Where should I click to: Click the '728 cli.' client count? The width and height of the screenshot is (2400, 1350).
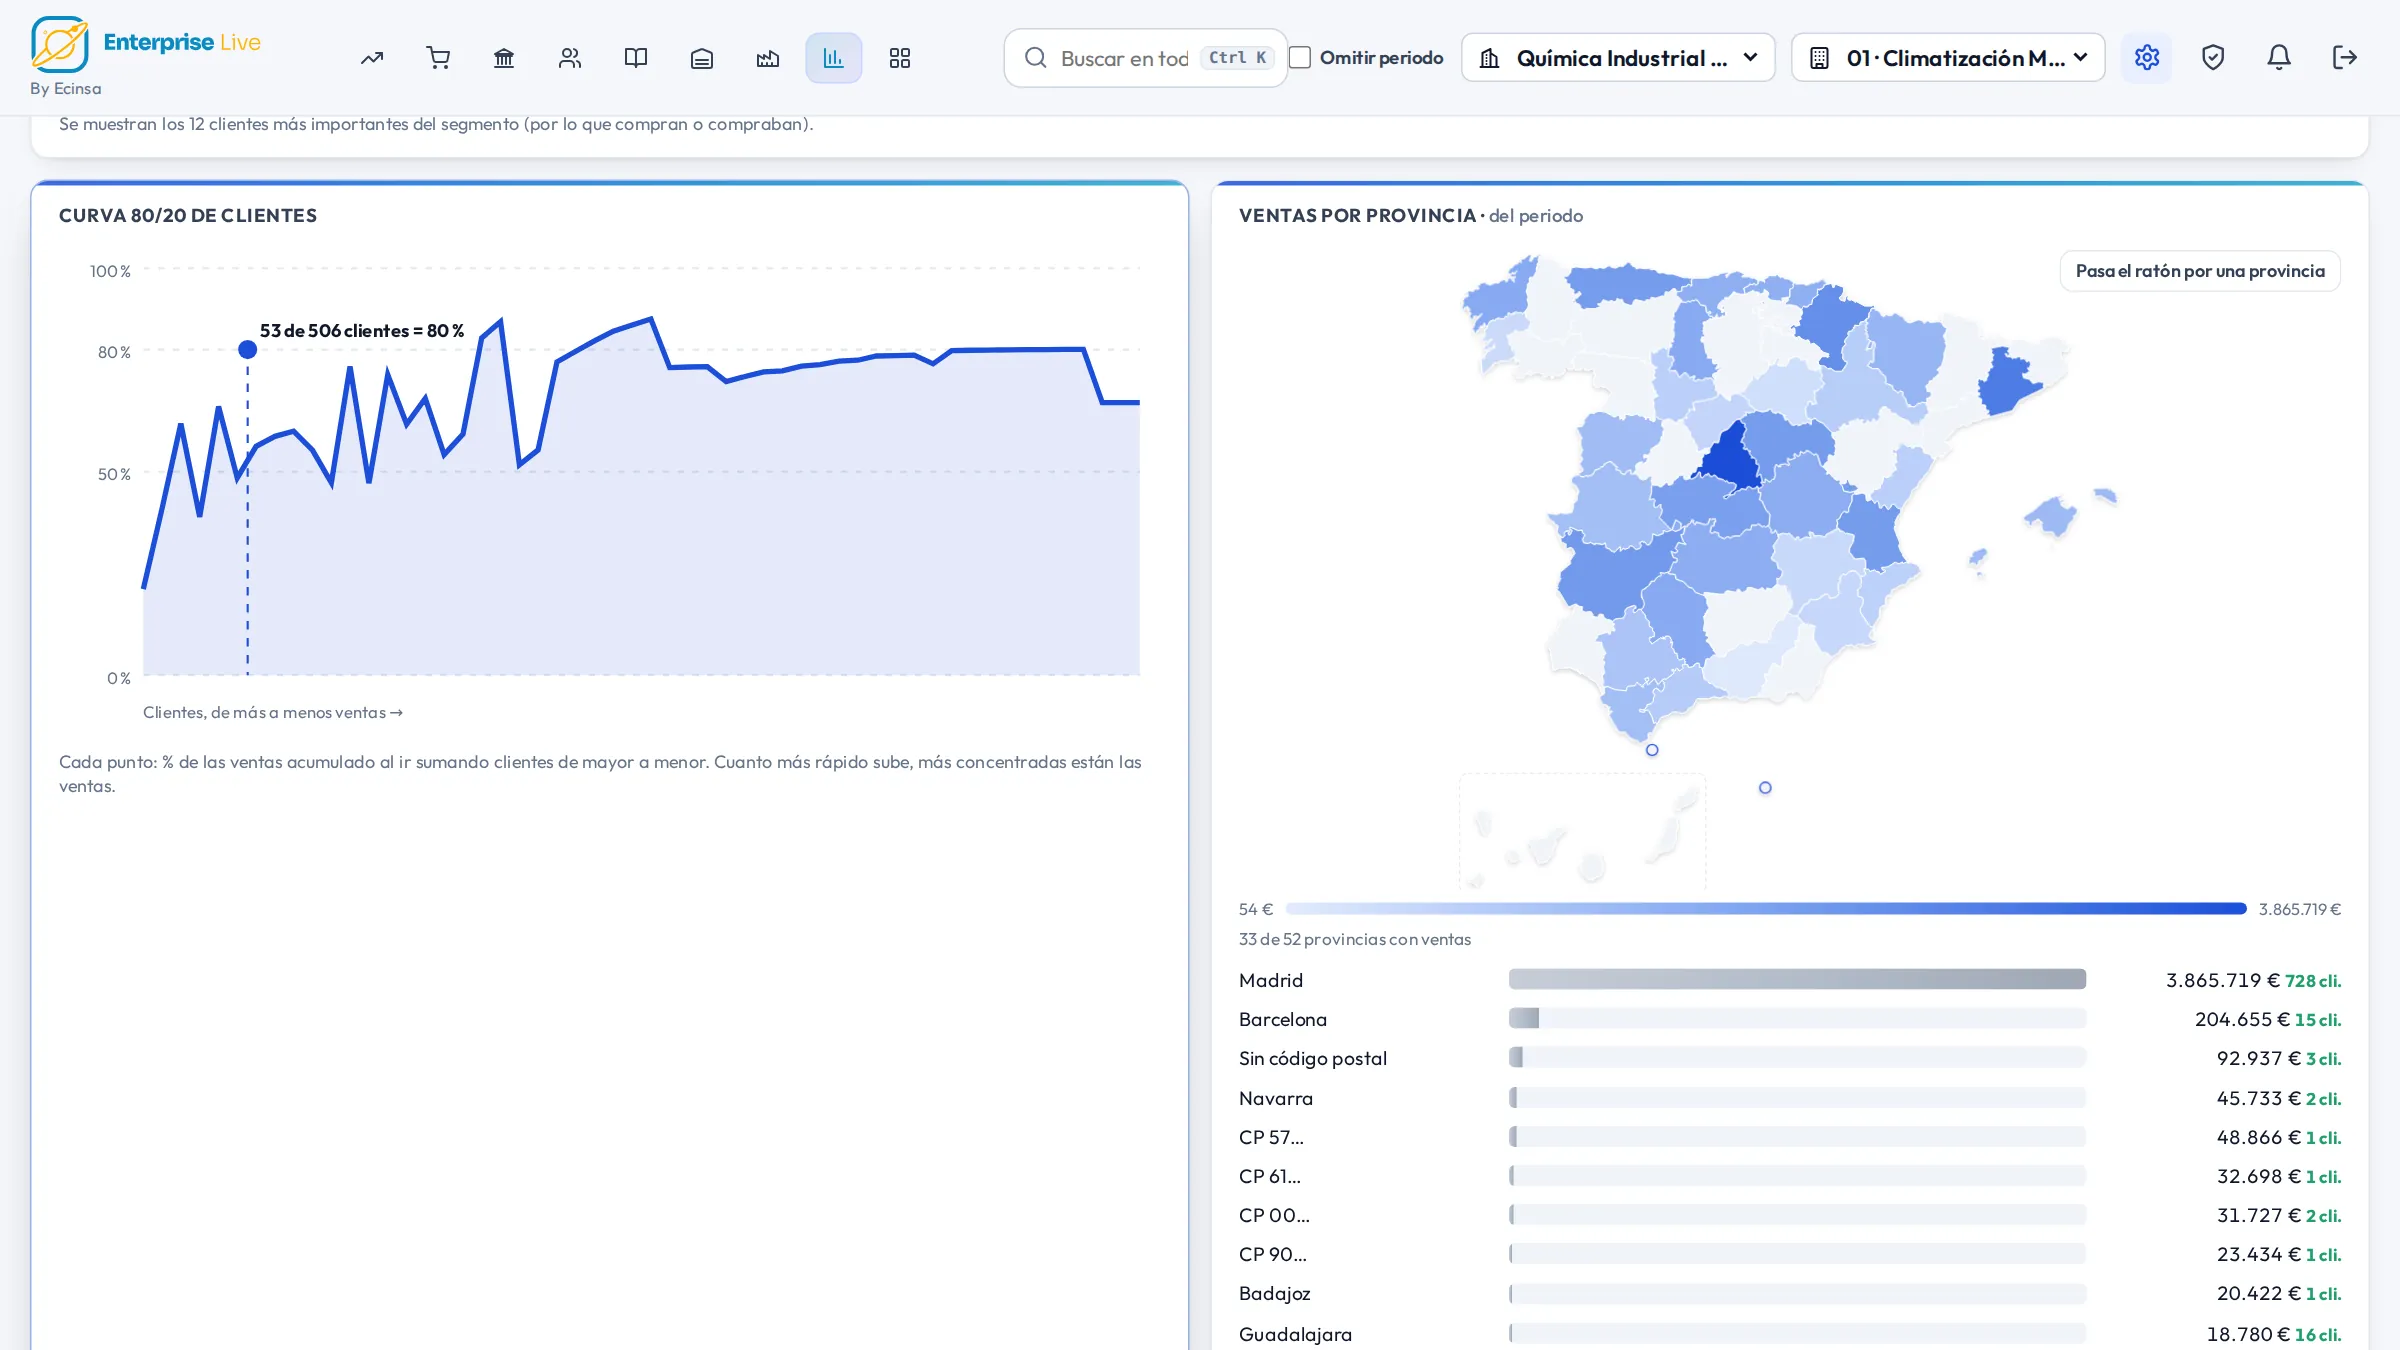[x=2313, y=981]
